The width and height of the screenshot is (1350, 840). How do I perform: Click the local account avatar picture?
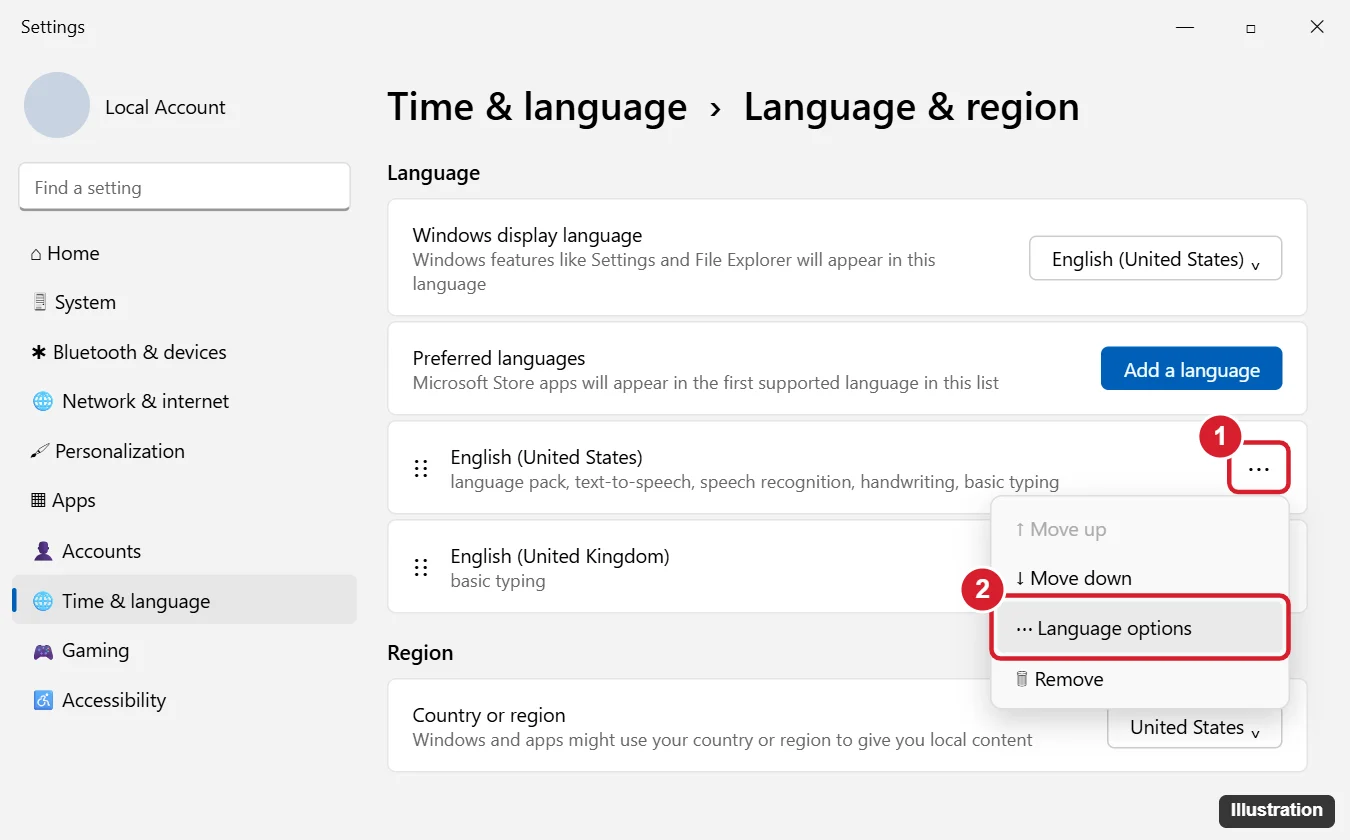[57, 105]
